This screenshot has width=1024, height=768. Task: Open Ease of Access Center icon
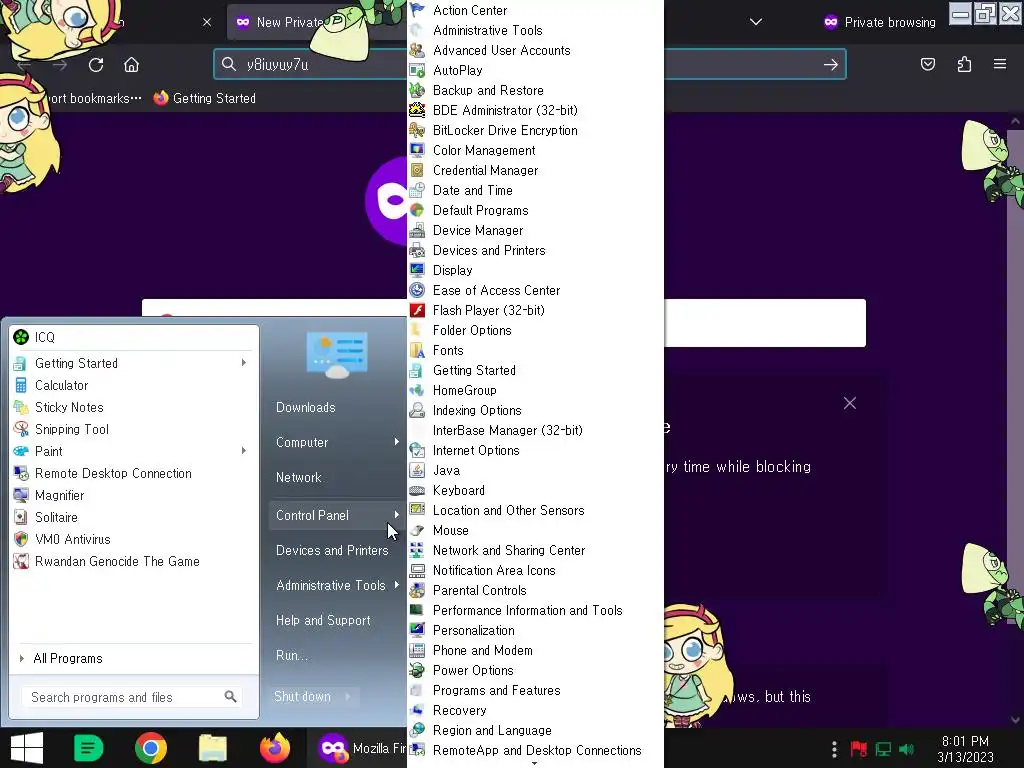pos(417,291)
